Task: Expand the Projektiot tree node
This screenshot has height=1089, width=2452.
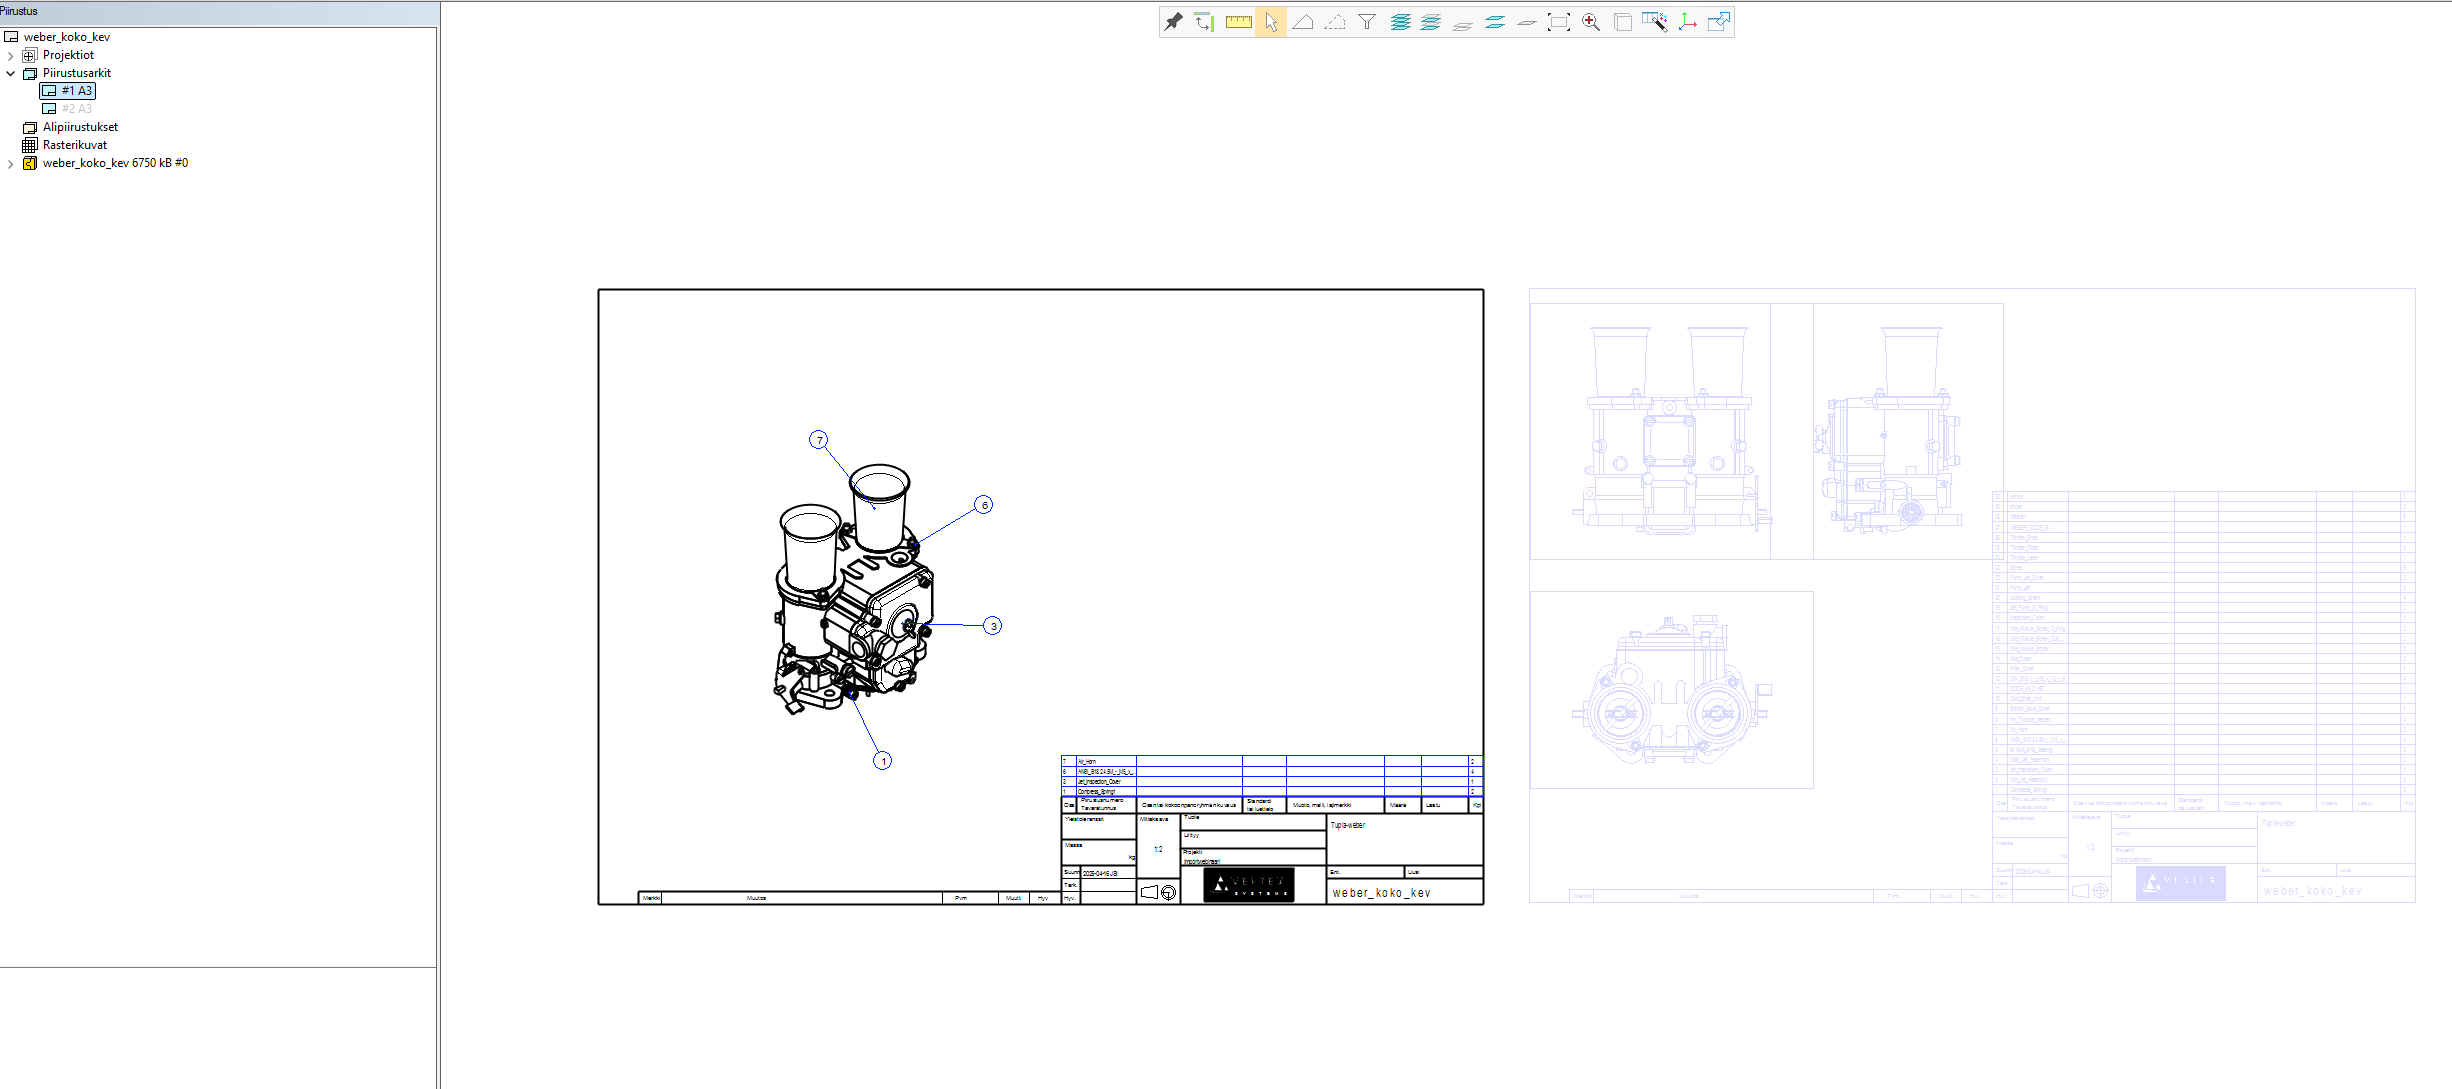Action: click(x=11, y=56)
